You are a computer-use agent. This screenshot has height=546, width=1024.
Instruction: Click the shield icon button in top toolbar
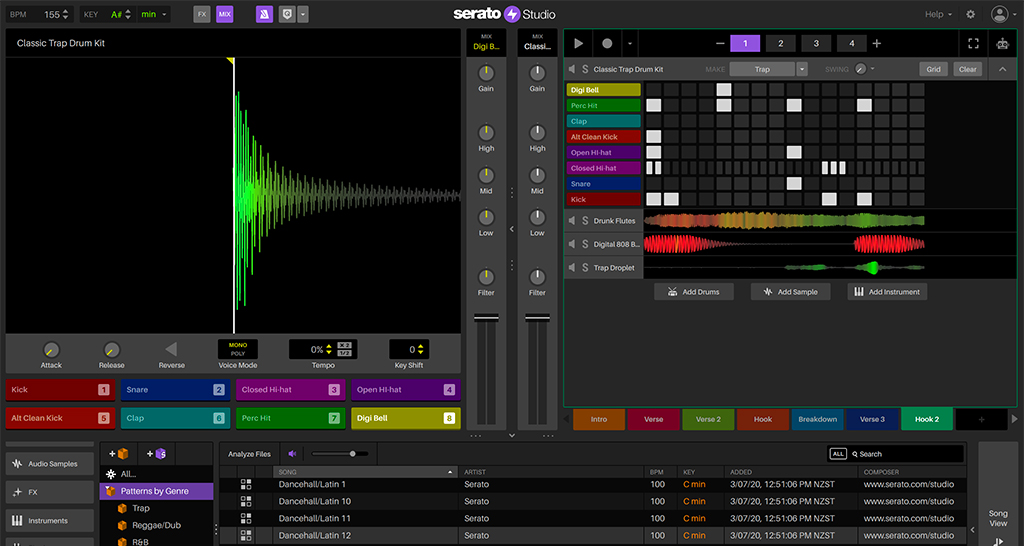click(x=287, y=14)
